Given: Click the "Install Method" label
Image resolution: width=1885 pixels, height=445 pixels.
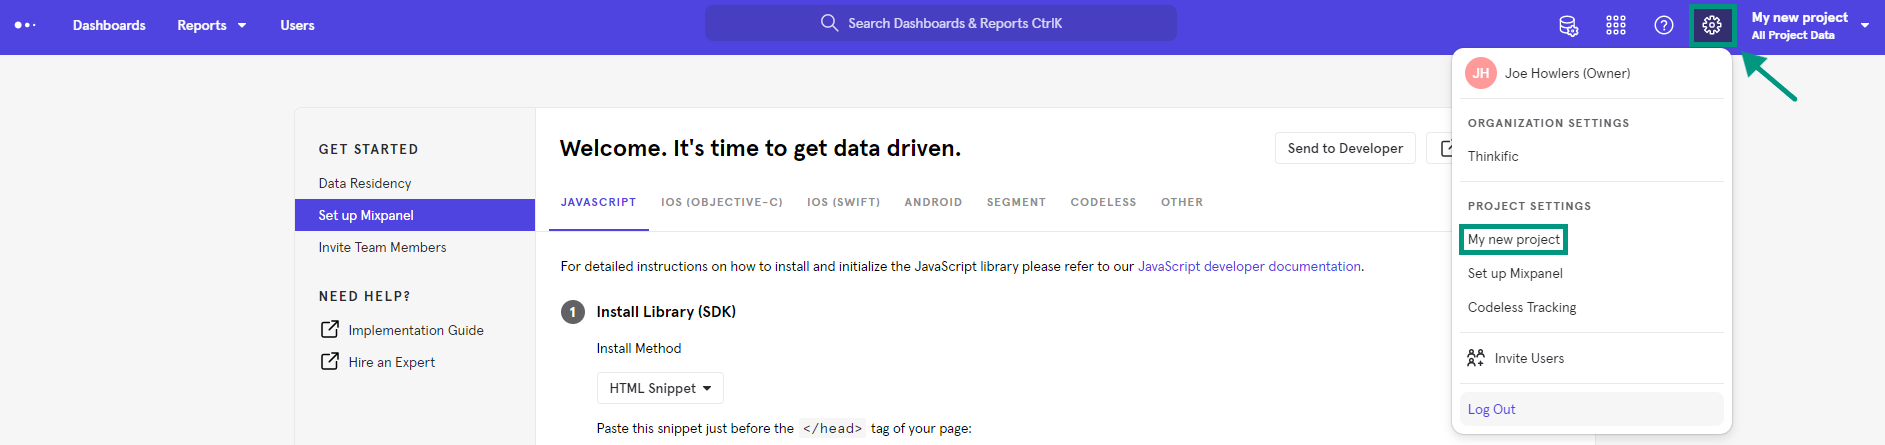Looking at the screenshot, I should pyautogui.click(x=639, y=348).
